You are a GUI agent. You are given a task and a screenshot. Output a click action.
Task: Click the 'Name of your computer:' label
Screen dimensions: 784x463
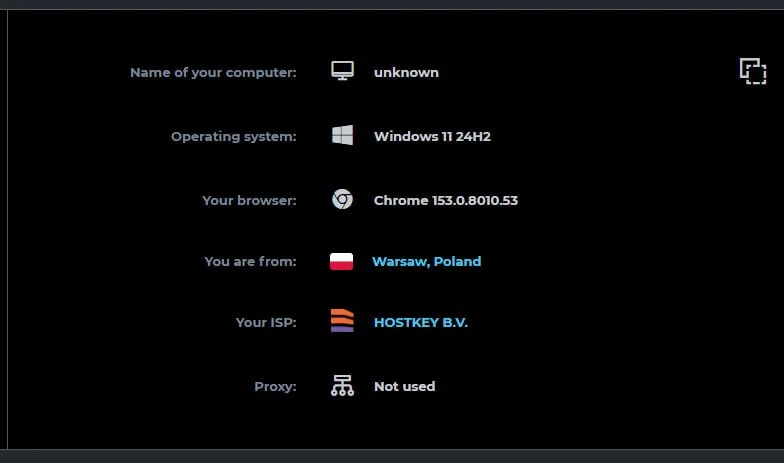[x=214, y=72]
